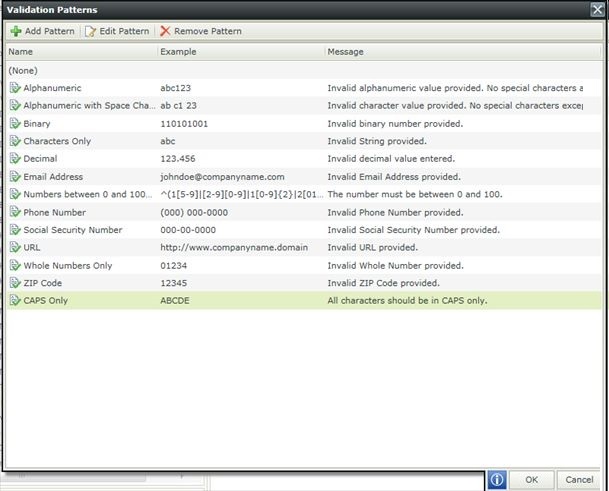Click the Phone Number pattern icon

(15, 212)
